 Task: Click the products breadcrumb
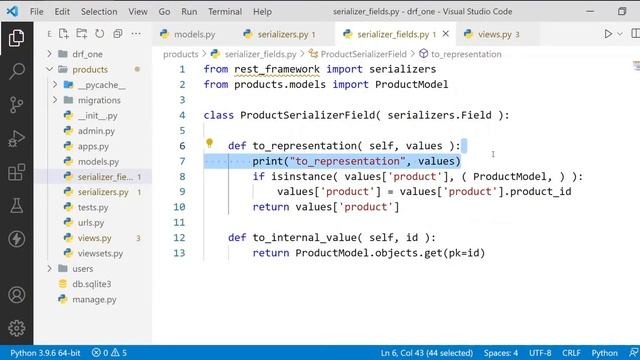point(180,54)
